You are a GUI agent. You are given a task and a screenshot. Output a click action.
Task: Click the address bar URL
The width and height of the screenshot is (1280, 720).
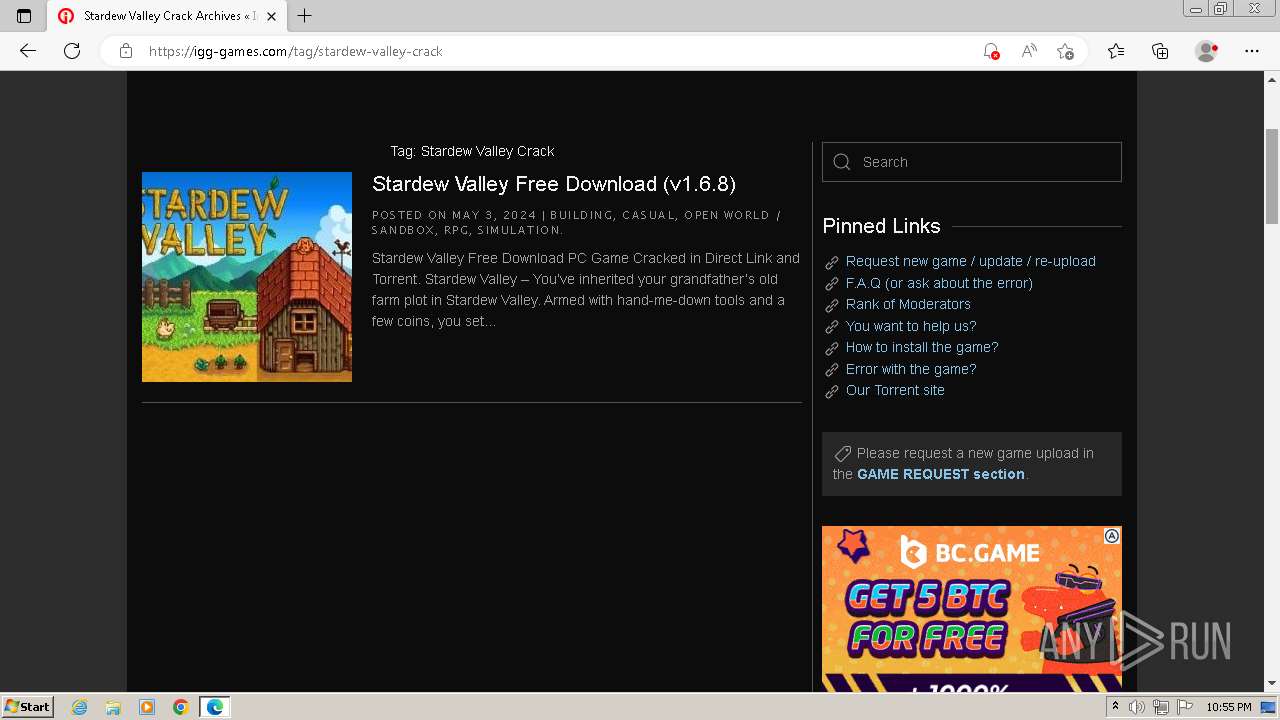pos(296,51)
